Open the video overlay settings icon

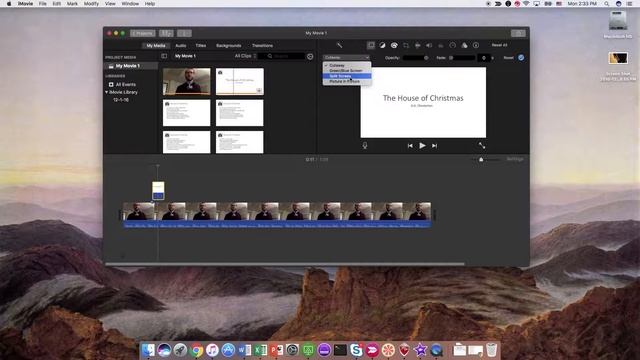[371, 45]
